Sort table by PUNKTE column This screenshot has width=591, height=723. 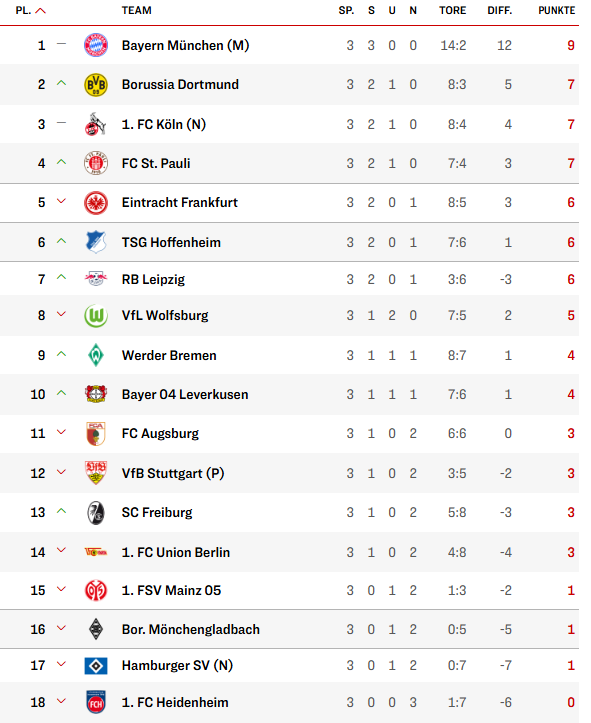[x=556, y=10]
